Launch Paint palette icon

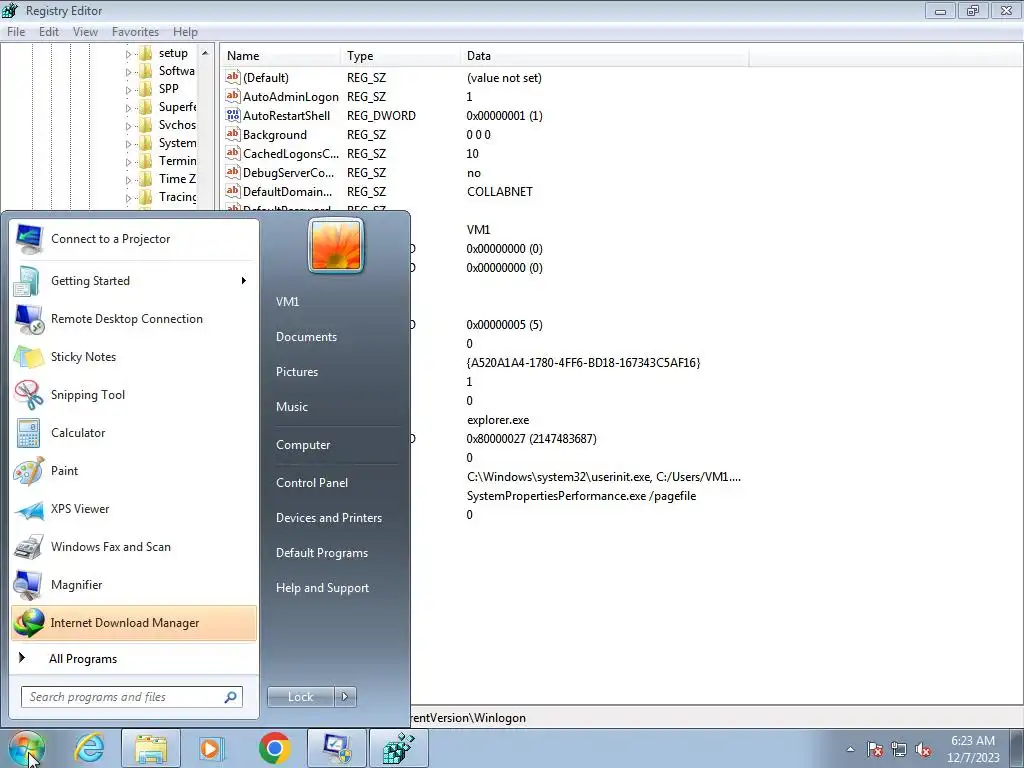click(29, 471)
